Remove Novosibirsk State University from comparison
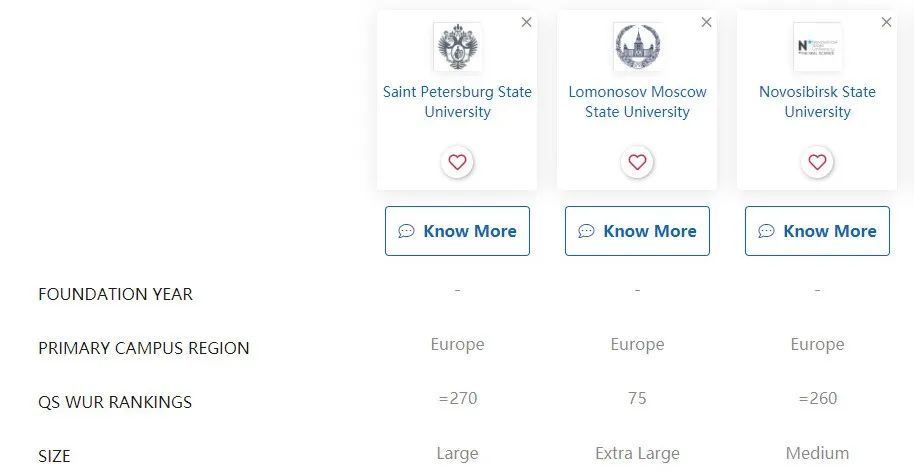Screen dimensions: 914x474 pos(887,22)
